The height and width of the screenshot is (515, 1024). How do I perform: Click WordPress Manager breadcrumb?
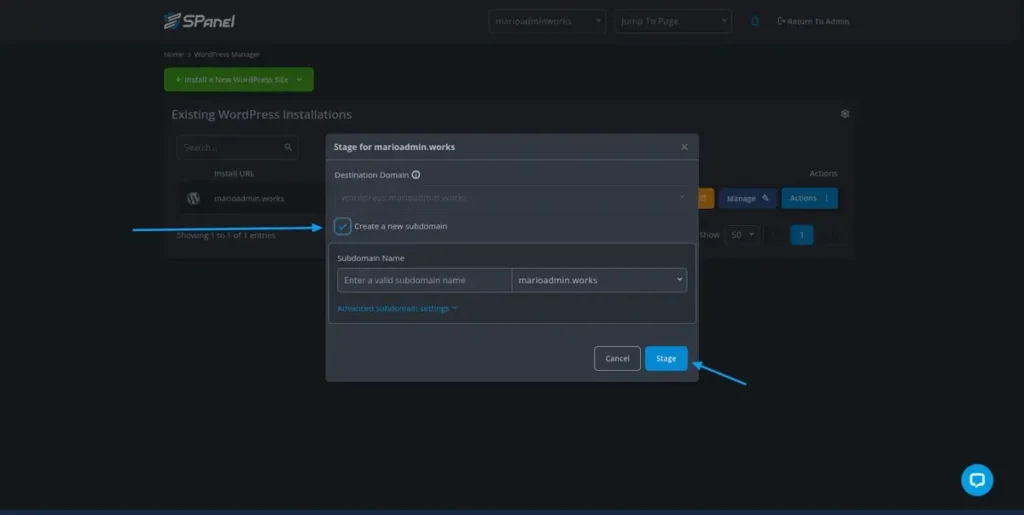click(227, 54)
